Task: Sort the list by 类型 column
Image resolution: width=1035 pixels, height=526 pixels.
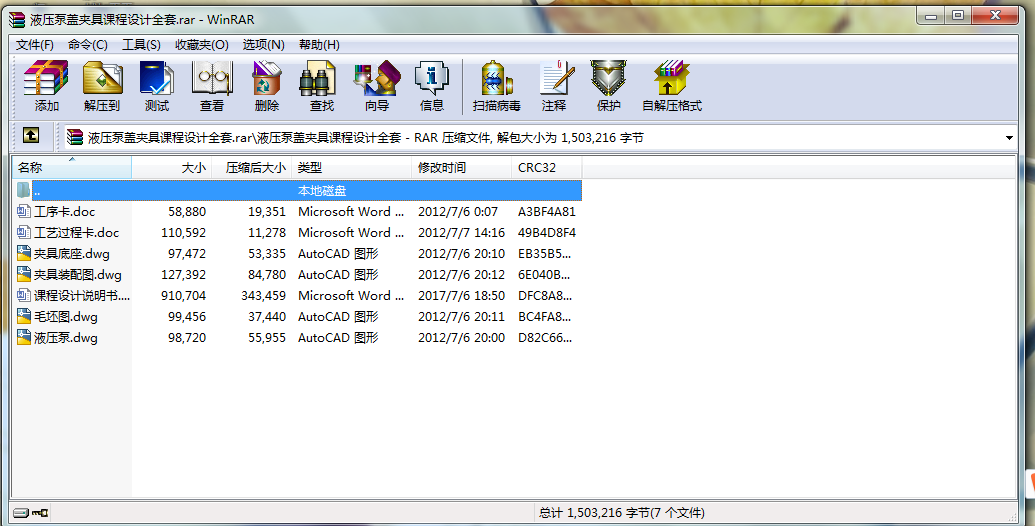Action: (x=351, y=168)
